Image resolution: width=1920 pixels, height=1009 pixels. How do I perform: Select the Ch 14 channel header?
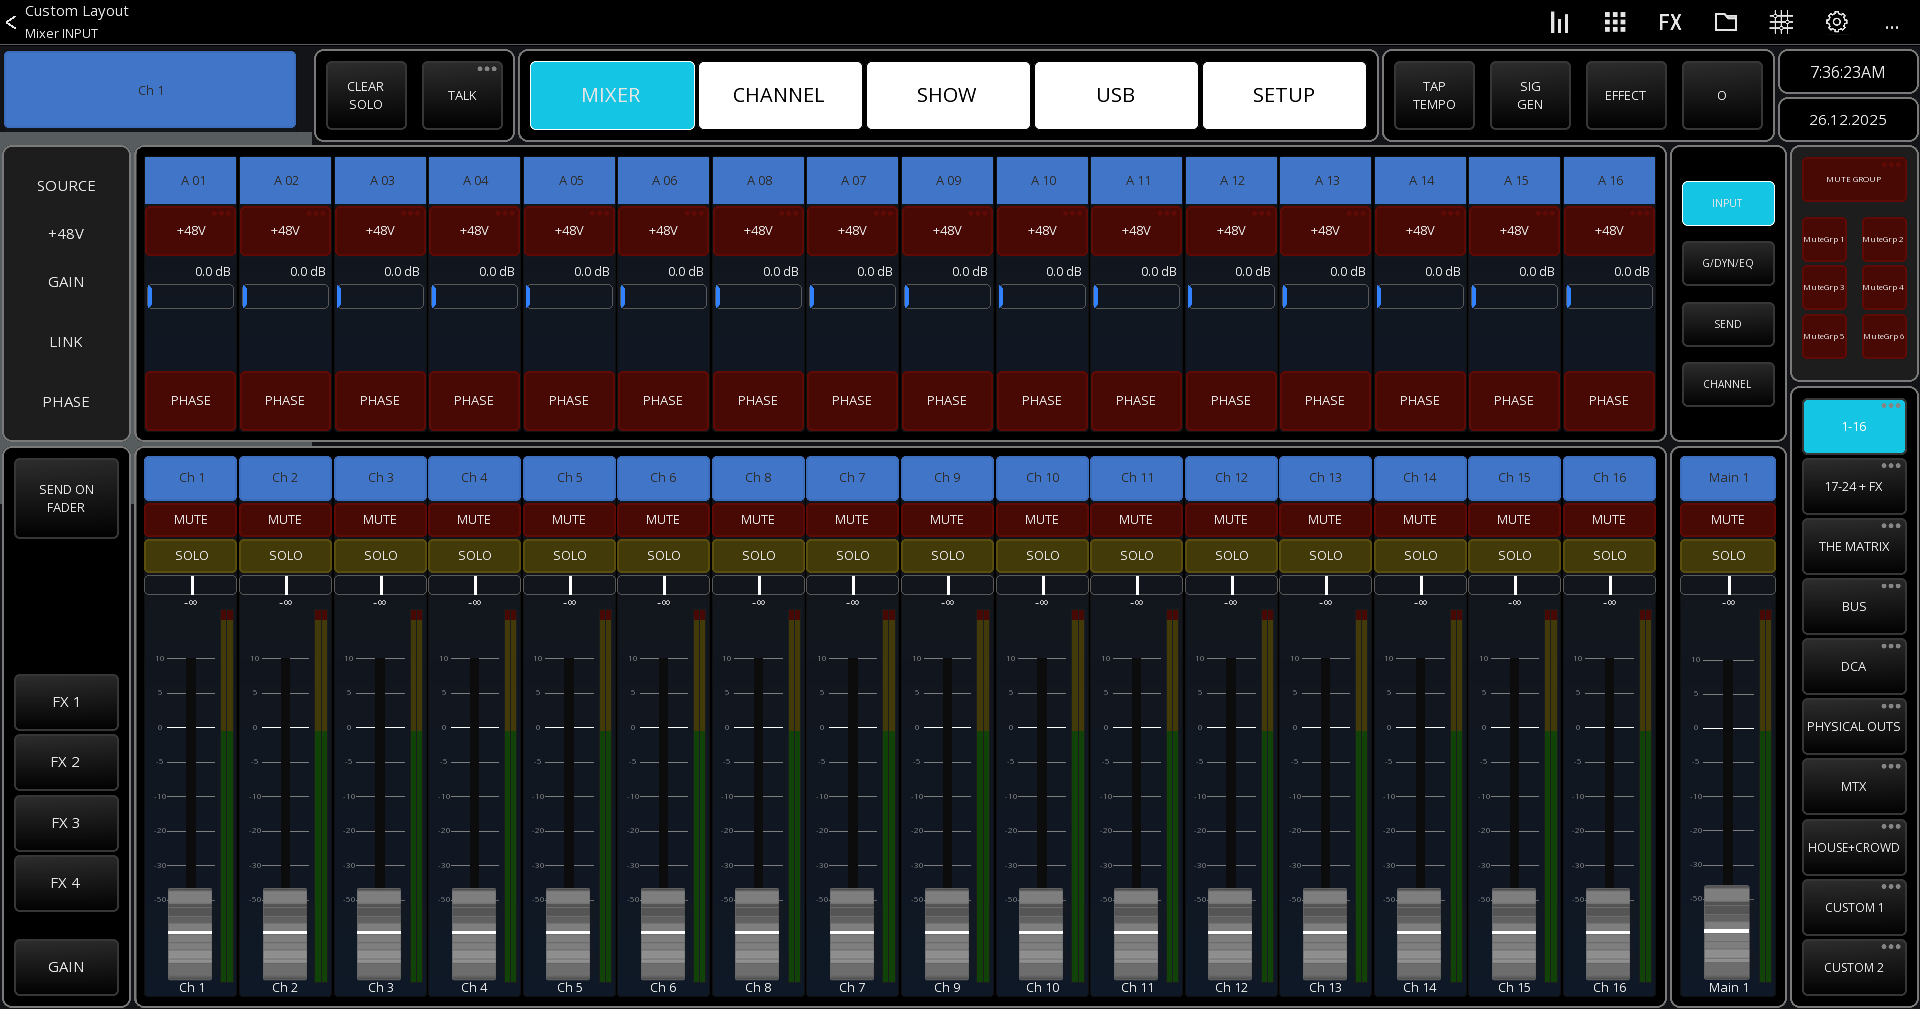click(1420, 478)
